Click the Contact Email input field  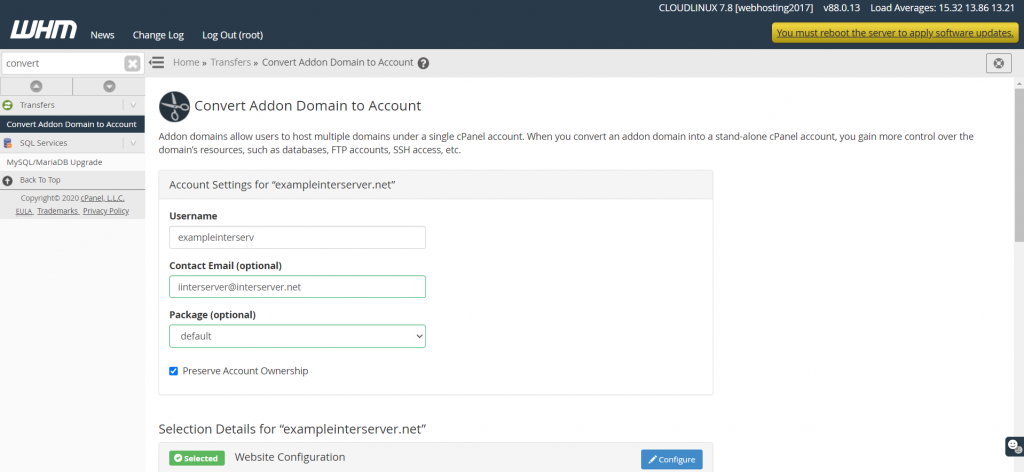(297, 287)
